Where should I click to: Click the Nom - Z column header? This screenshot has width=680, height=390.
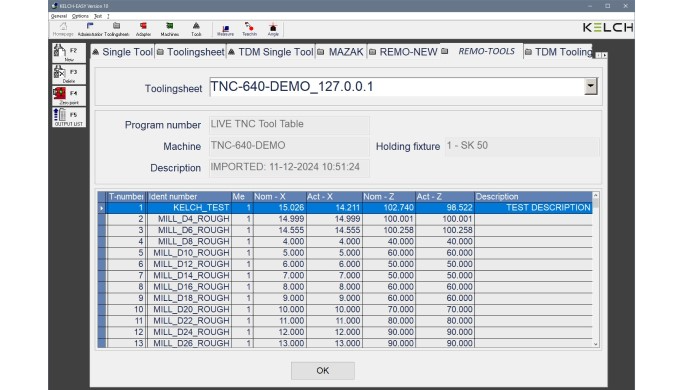click(x=389, y=197)
